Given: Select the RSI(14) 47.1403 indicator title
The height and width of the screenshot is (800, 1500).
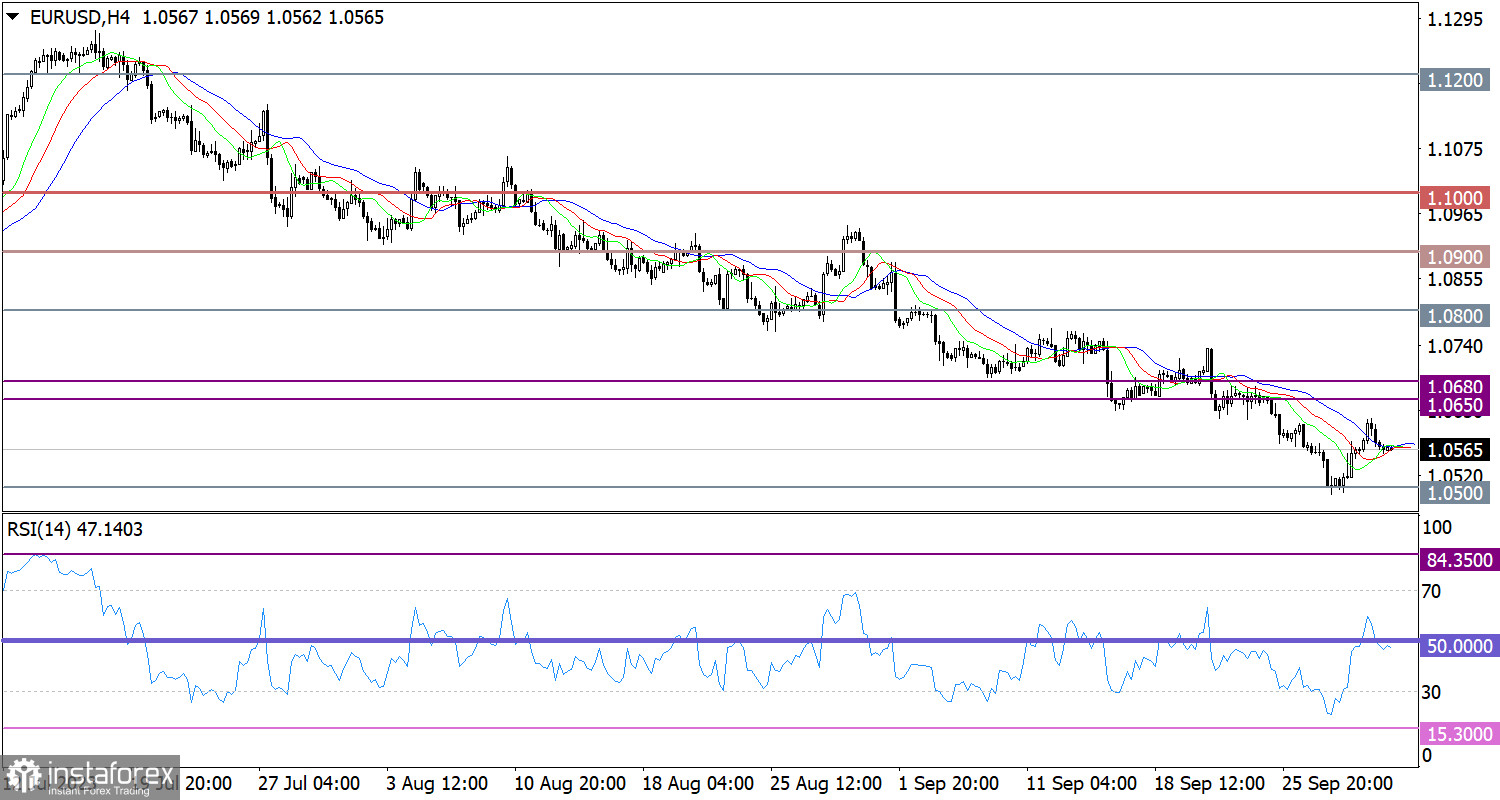Looking at the screenshot, I should tap(75, 530).
